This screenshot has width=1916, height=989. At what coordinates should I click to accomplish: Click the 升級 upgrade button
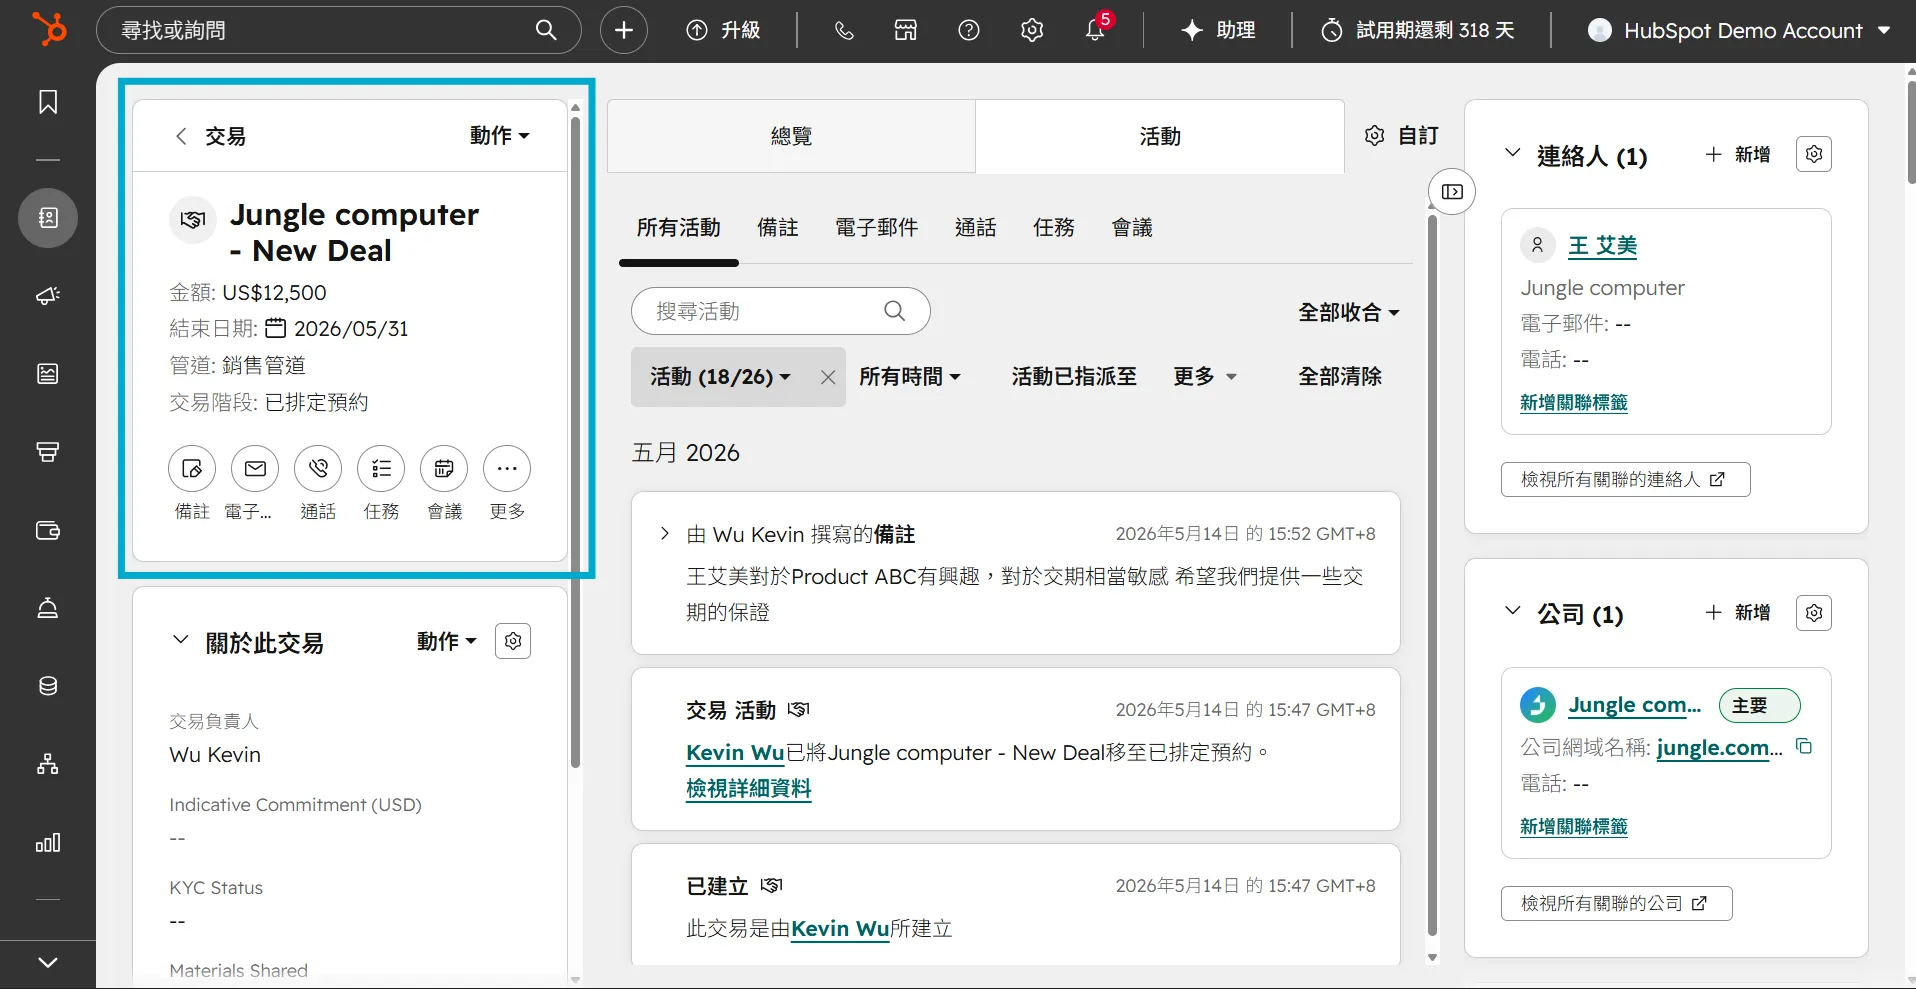[x=723, y=30]
